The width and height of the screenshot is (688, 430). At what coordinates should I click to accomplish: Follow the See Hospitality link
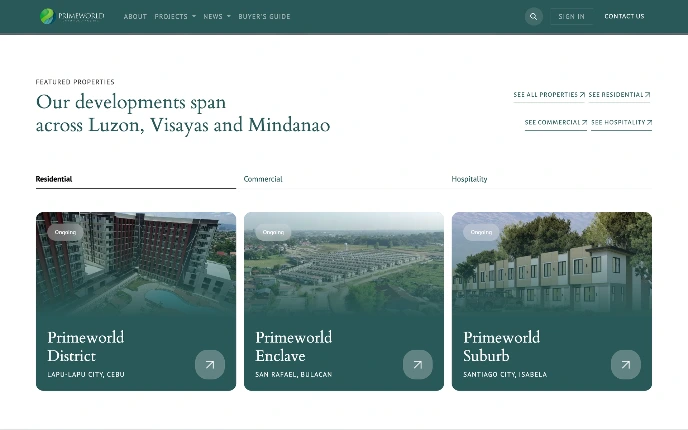[x=621, y=122]
